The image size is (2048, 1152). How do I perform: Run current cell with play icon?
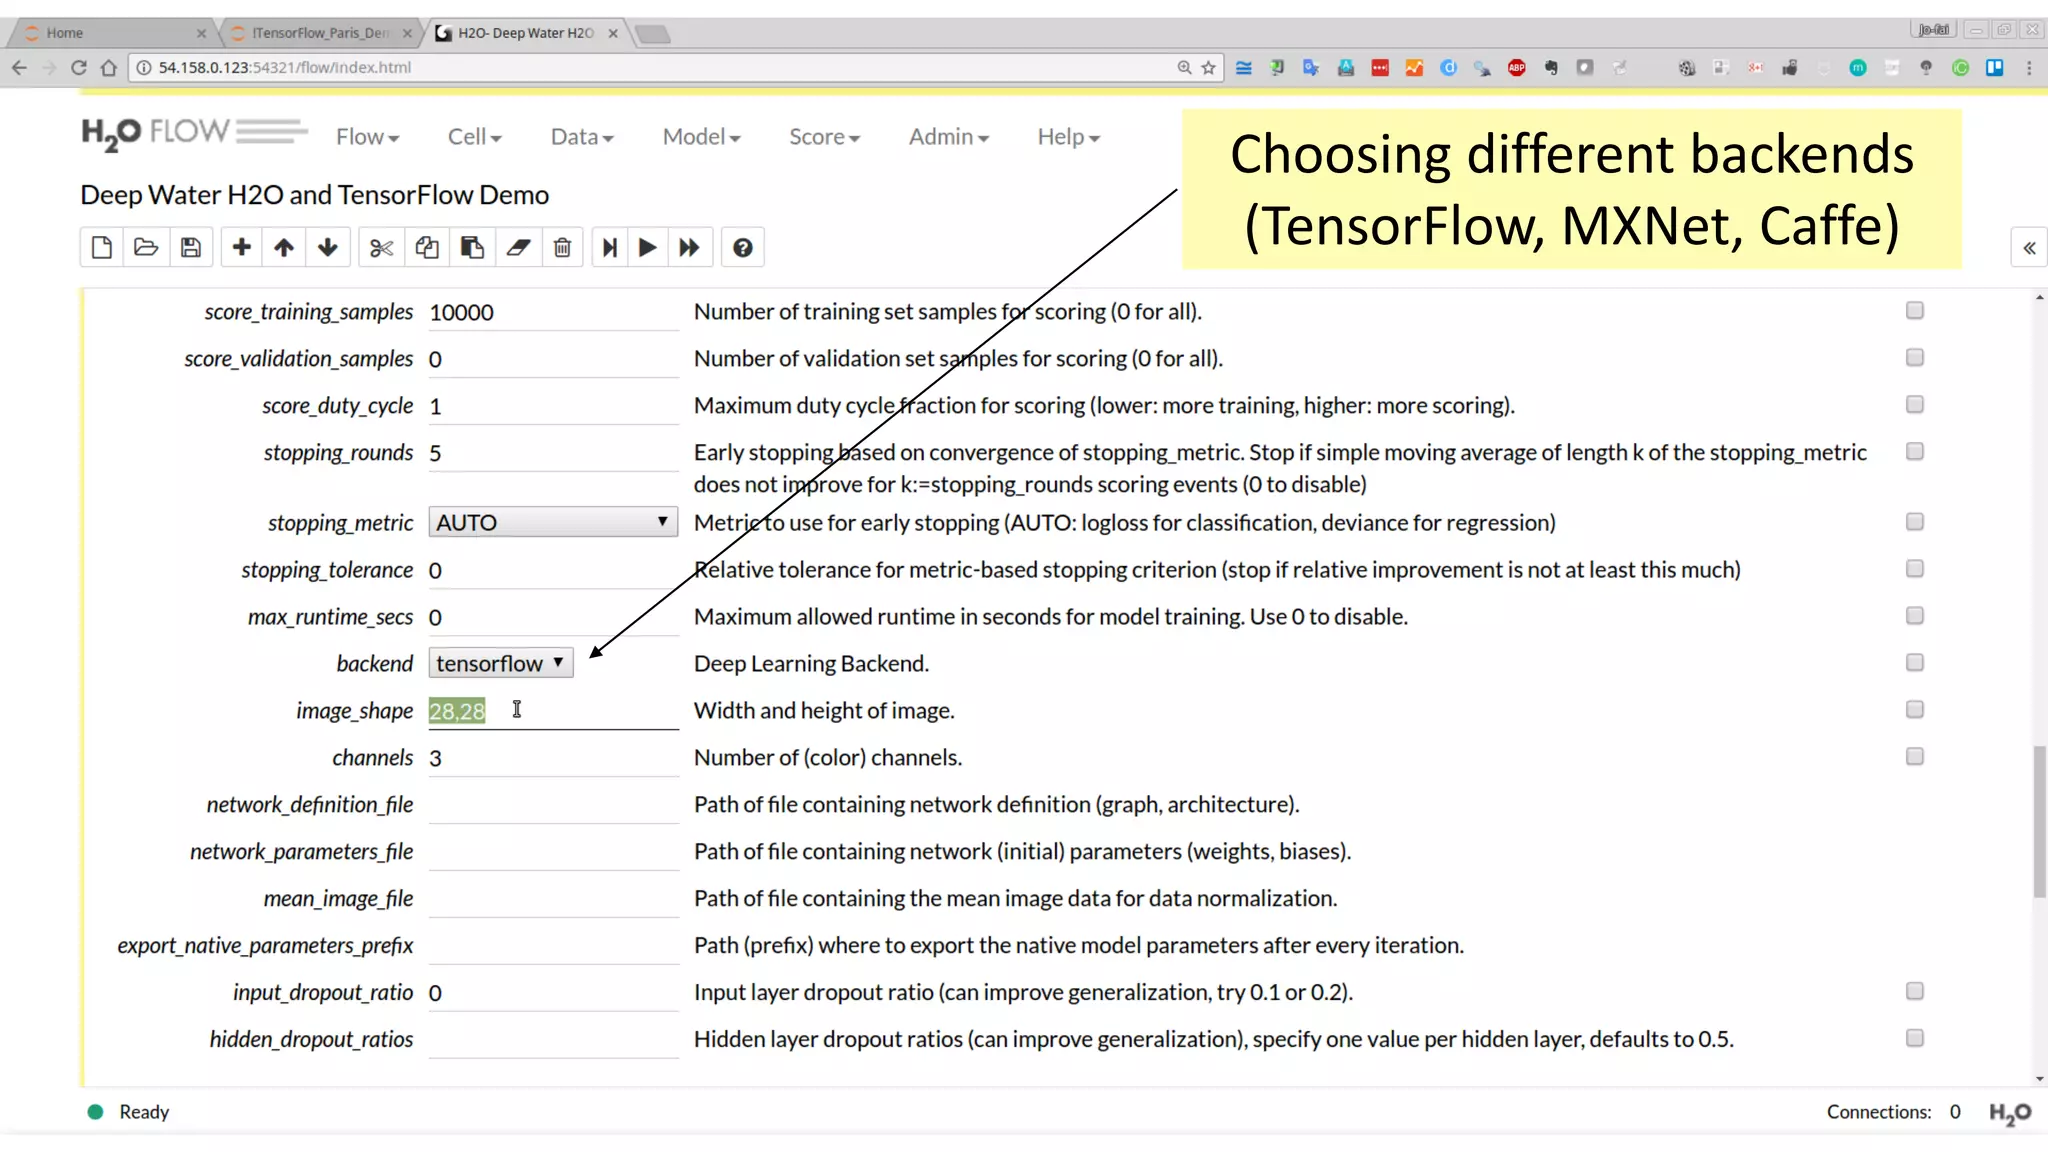(x=647, y=248)
